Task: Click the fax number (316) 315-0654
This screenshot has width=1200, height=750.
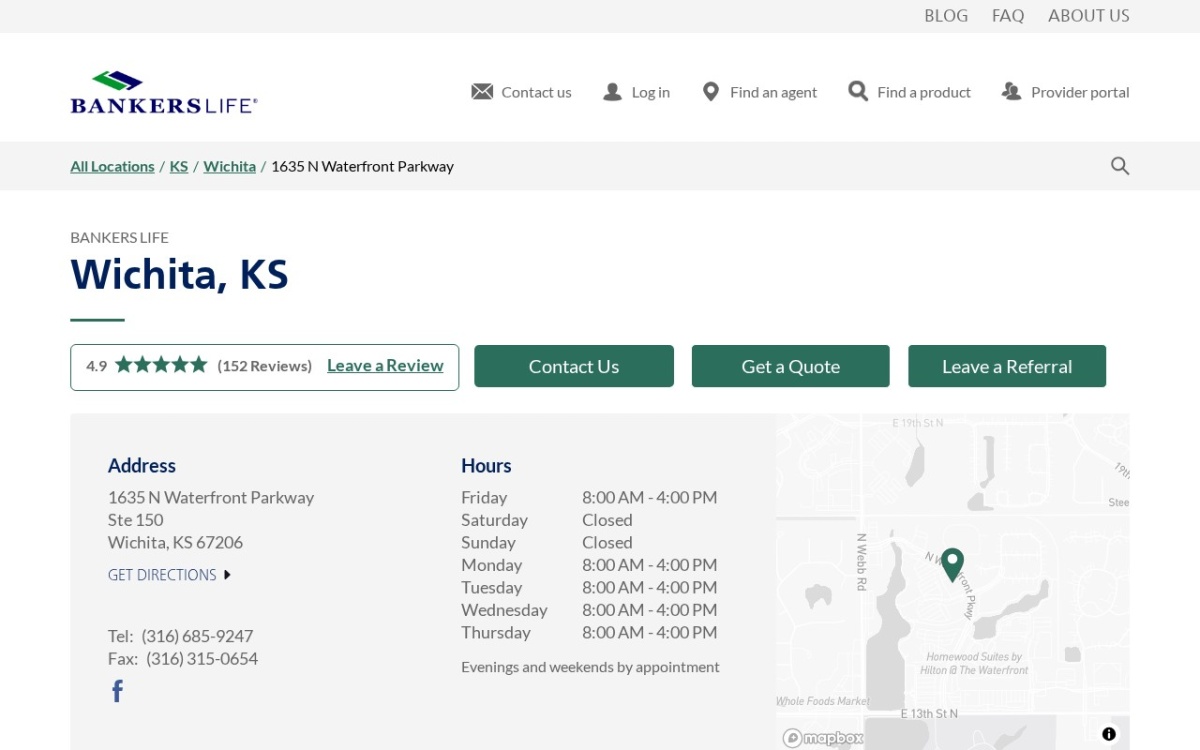Action: coord(202,659)
